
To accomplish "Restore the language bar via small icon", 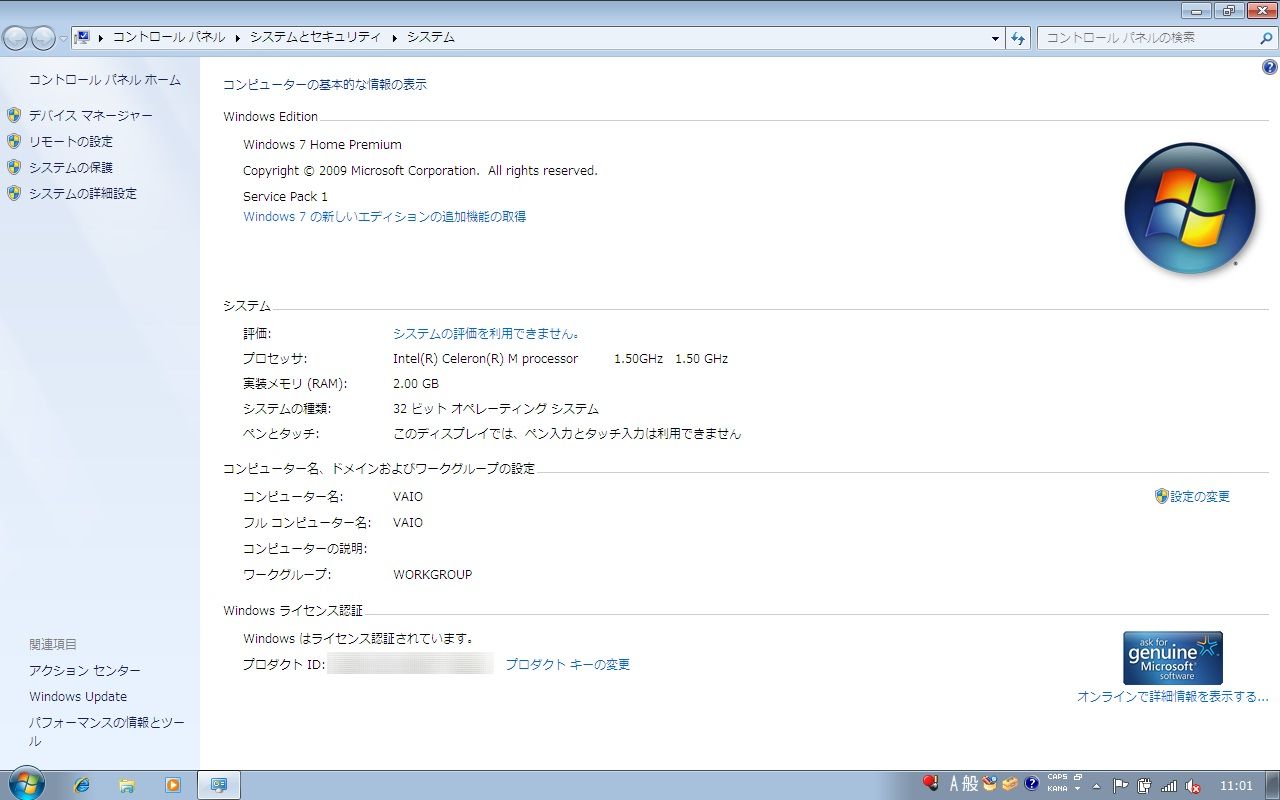I will (1078, 777).
